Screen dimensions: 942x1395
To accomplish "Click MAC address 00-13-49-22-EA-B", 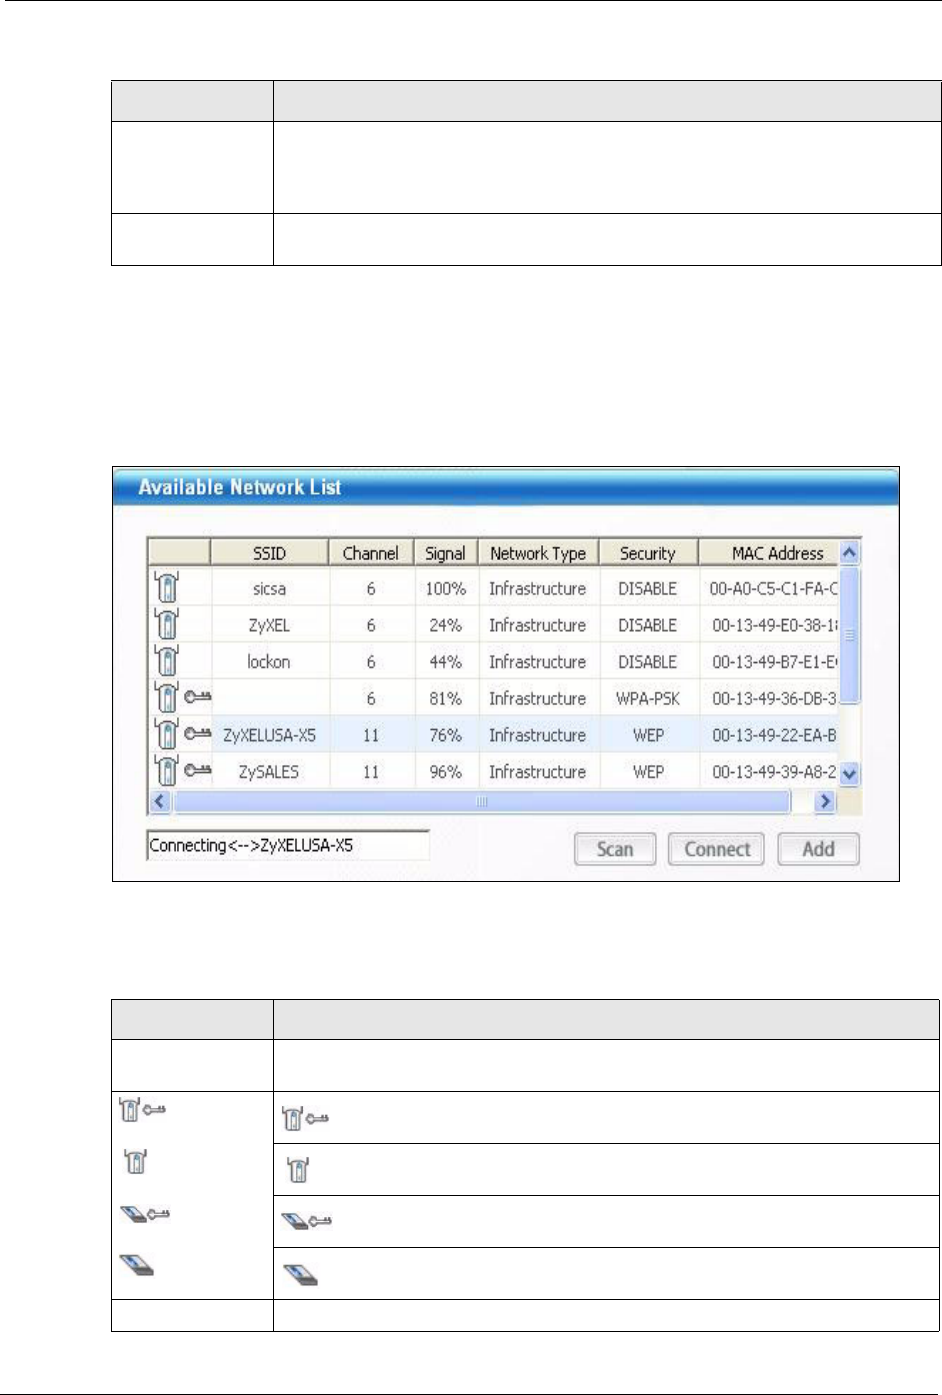I will [775, 735].
